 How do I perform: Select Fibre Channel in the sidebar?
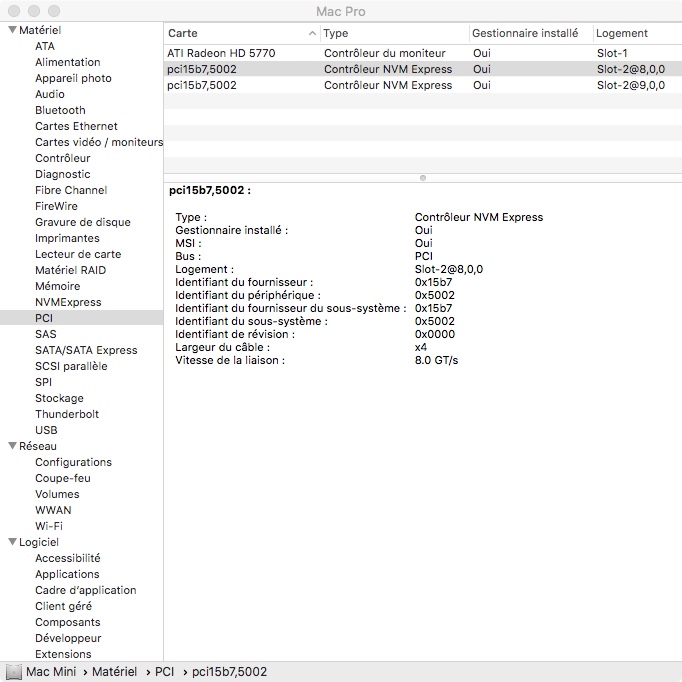click(x=71, y=190)
